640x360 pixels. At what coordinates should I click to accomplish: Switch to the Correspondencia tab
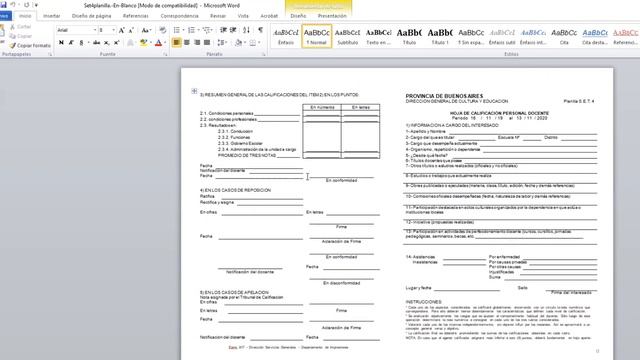click(179, 16)
